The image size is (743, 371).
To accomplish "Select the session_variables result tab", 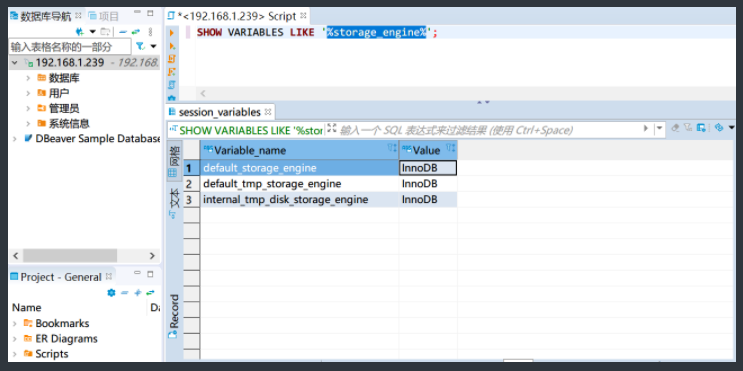I will tap(219, 112).
